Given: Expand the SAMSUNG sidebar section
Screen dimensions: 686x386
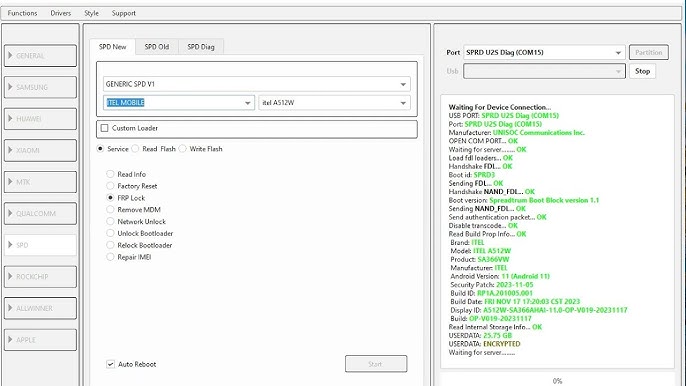Looking at the screenshot, I should click(x=40, y=87).
